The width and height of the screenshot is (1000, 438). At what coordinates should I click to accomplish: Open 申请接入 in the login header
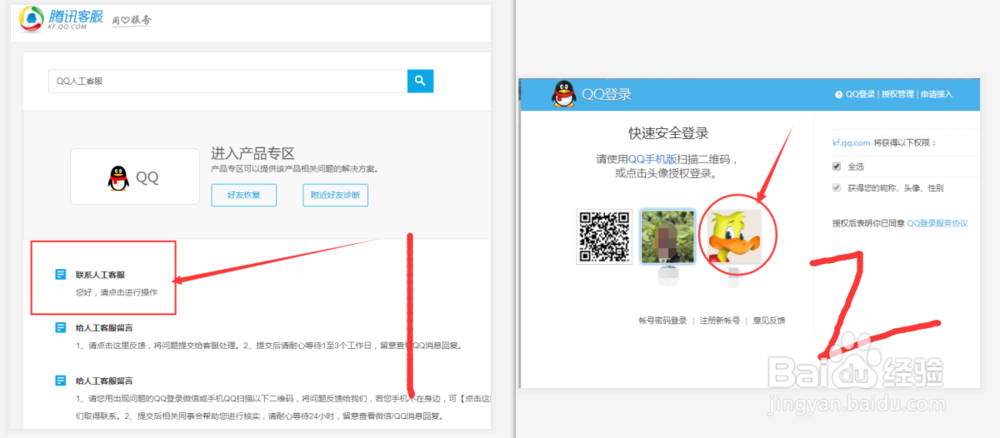point(936,94)
